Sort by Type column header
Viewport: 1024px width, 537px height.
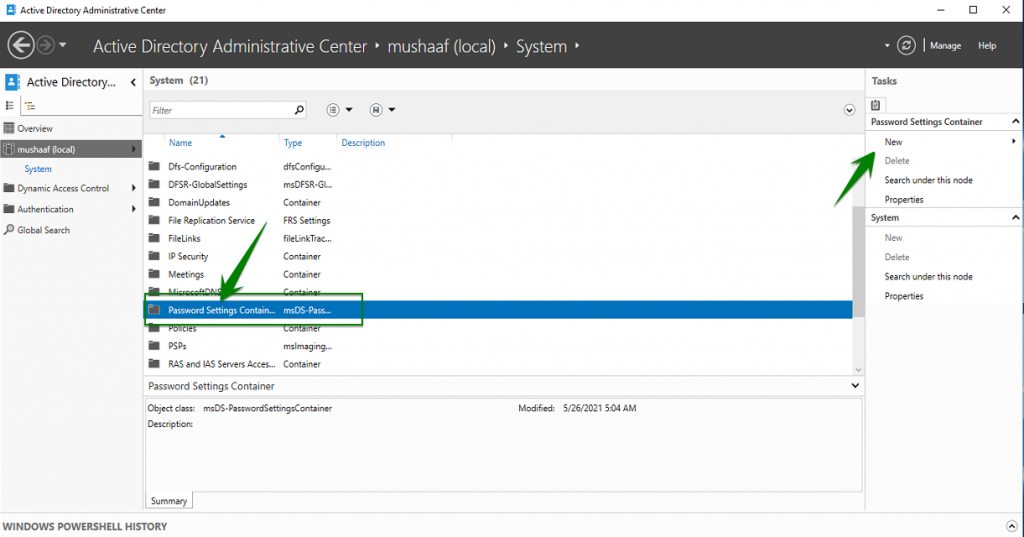tap(293, 142)
